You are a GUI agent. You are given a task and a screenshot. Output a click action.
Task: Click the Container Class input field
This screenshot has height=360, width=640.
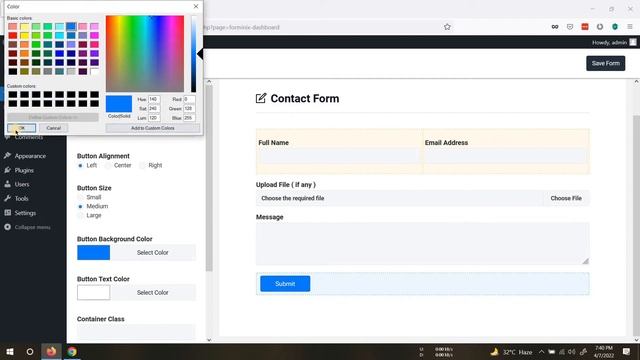coord(136,331)
